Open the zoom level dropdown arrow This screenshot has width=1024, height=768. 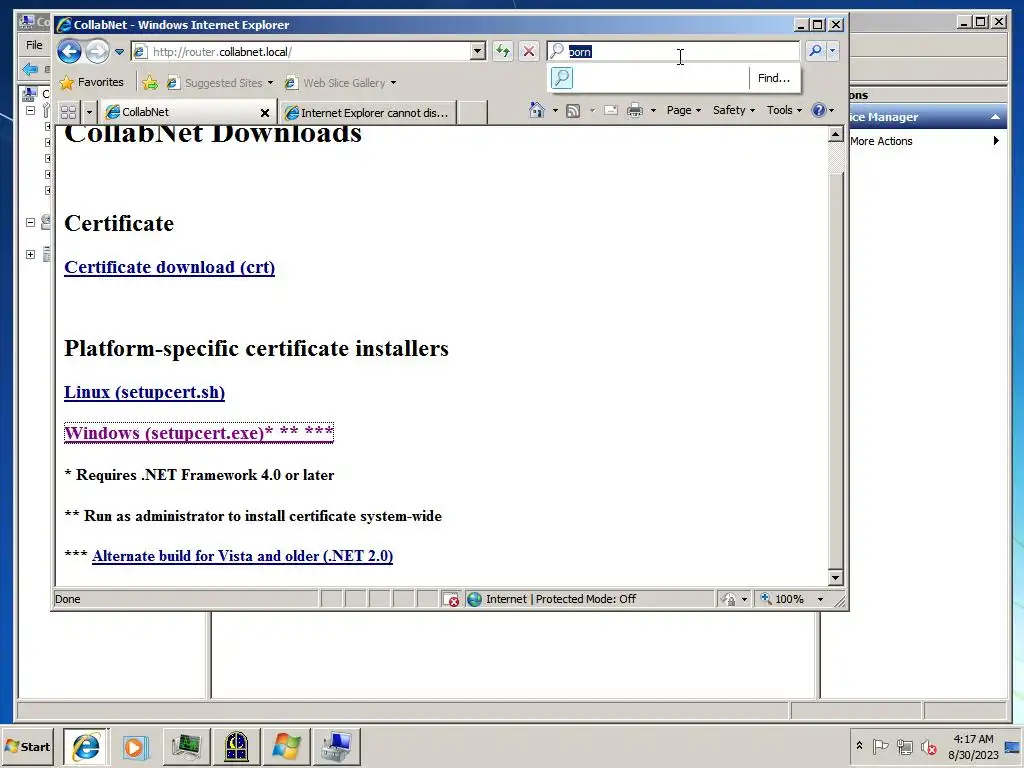(x=820, y=600)
